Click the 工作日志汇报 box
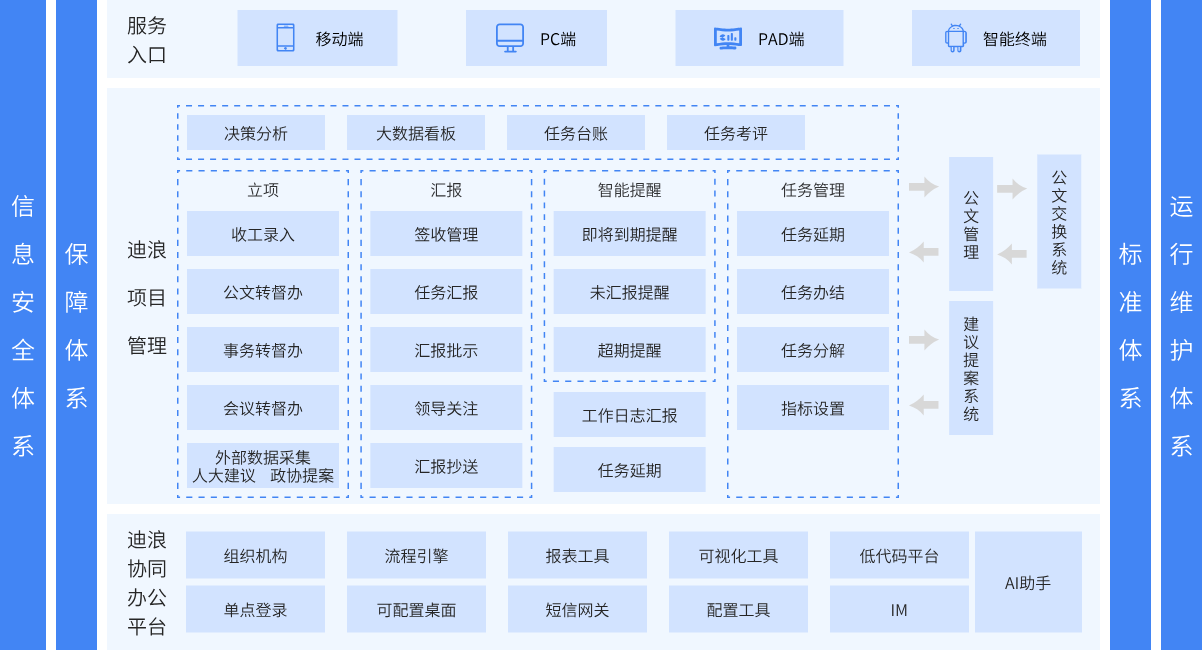The height and width of the screenshot is (650, 1202). pyautogui.click(x=629, y=415)
